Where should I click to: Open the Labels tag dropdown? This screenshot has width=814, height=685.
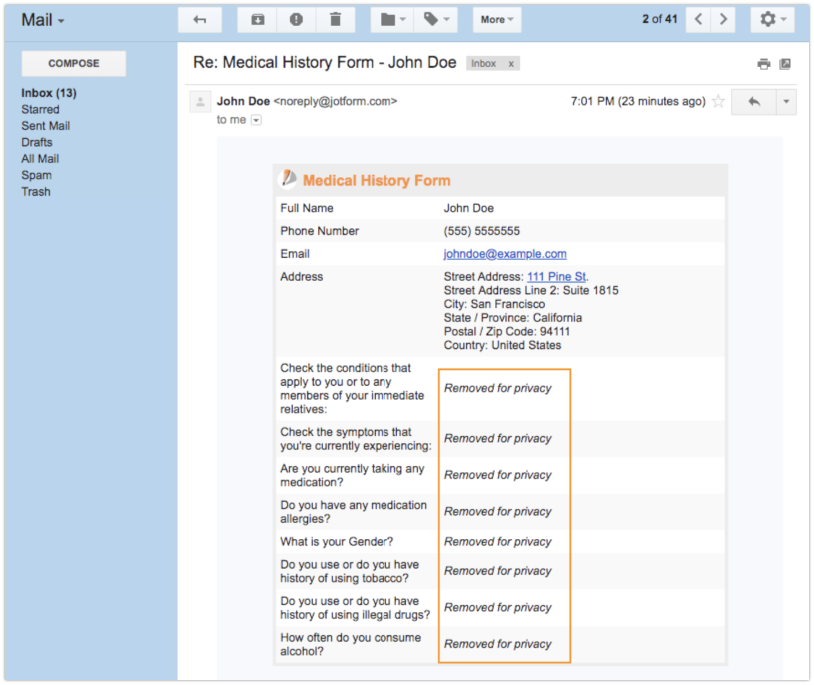pos(437,19)
